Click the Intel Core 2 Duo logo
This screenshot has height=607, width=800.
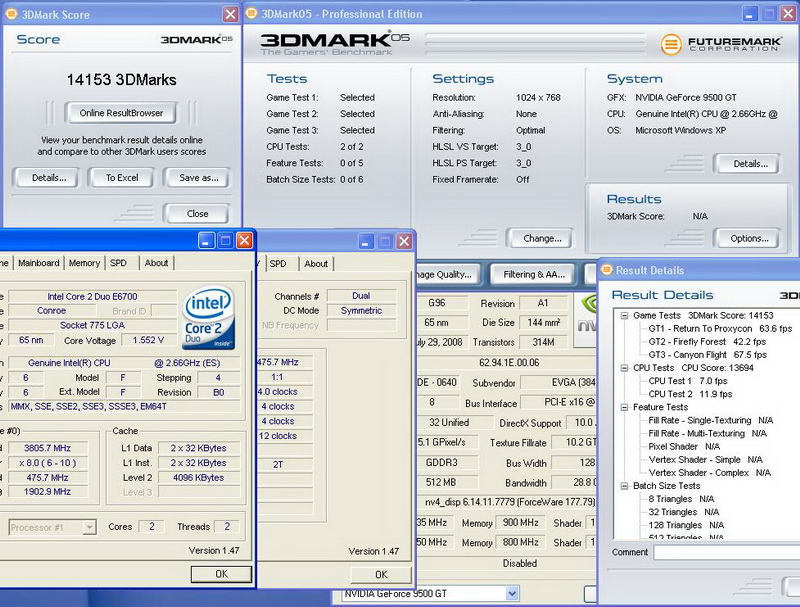pyautogui.click(x=209, y=317)
